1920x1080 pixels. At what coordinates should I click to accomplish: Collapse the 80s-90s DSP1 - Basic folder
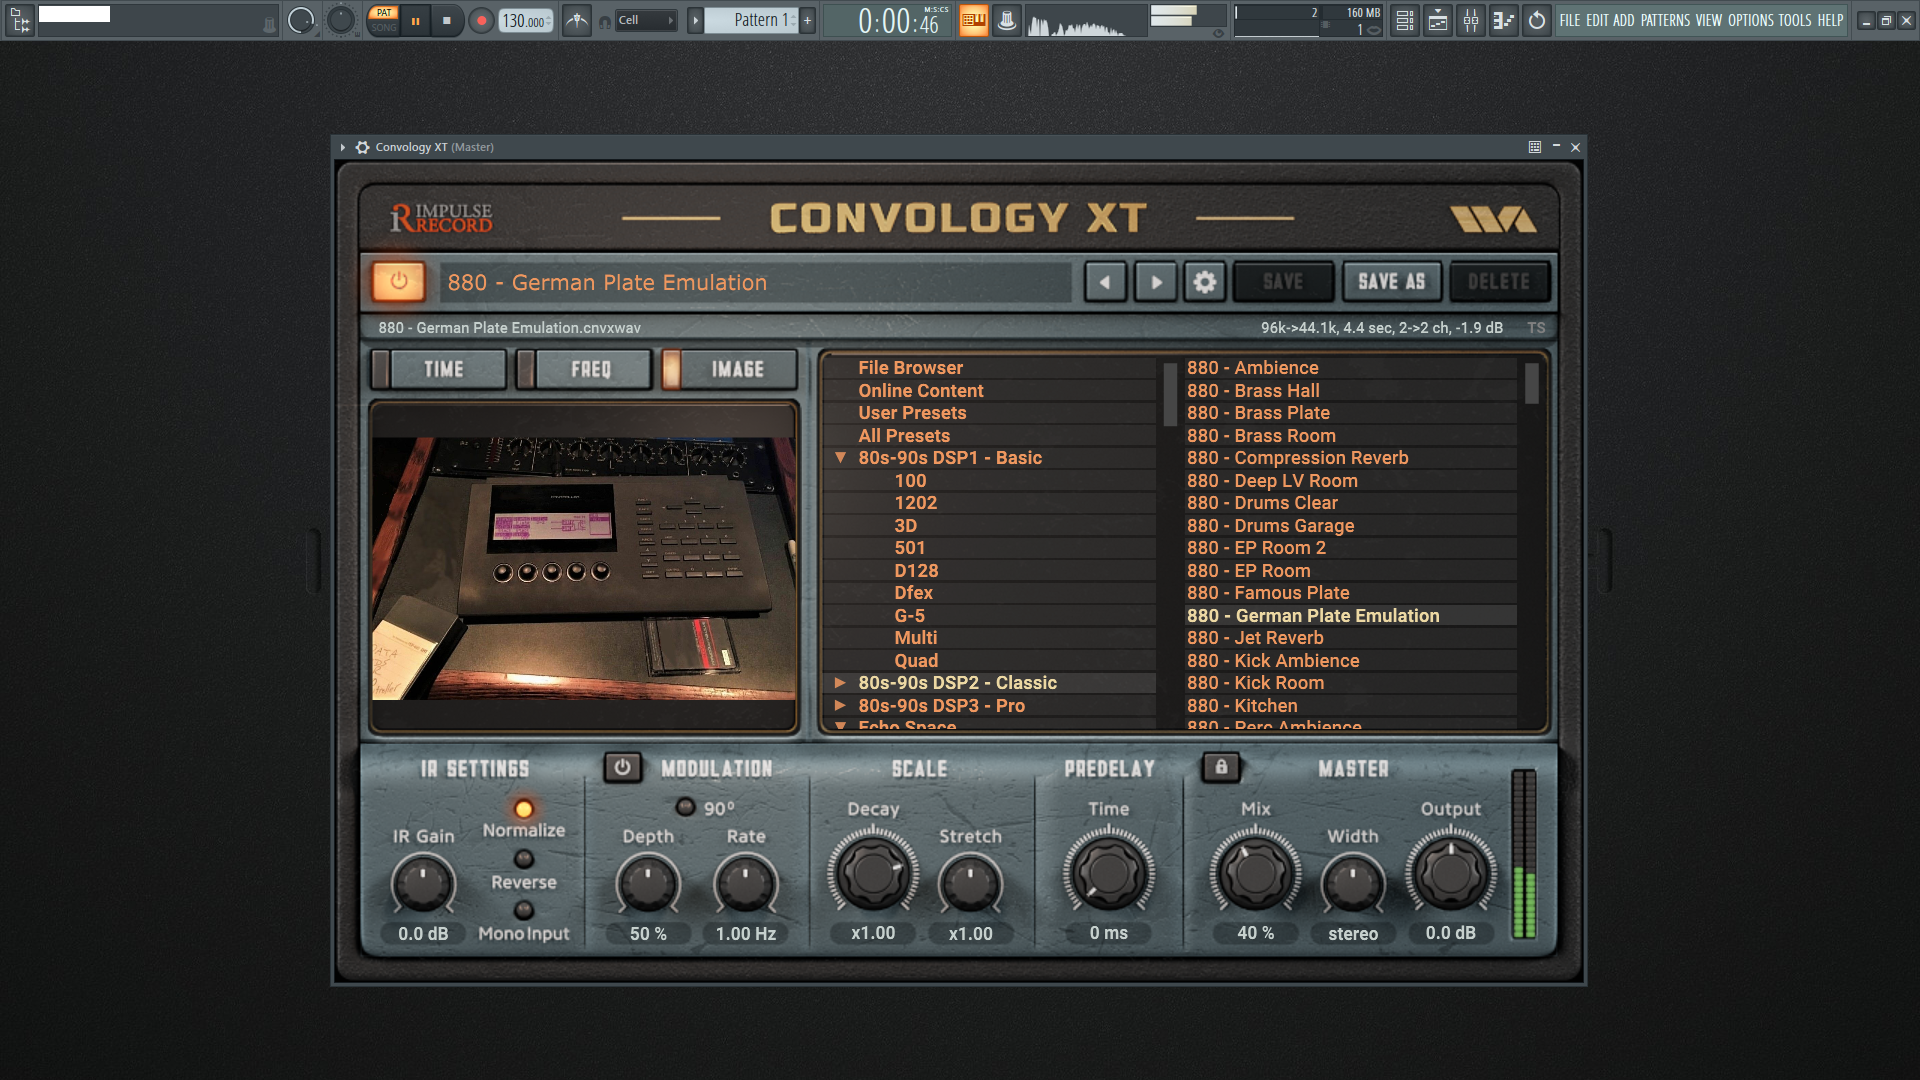click(841, 458)
